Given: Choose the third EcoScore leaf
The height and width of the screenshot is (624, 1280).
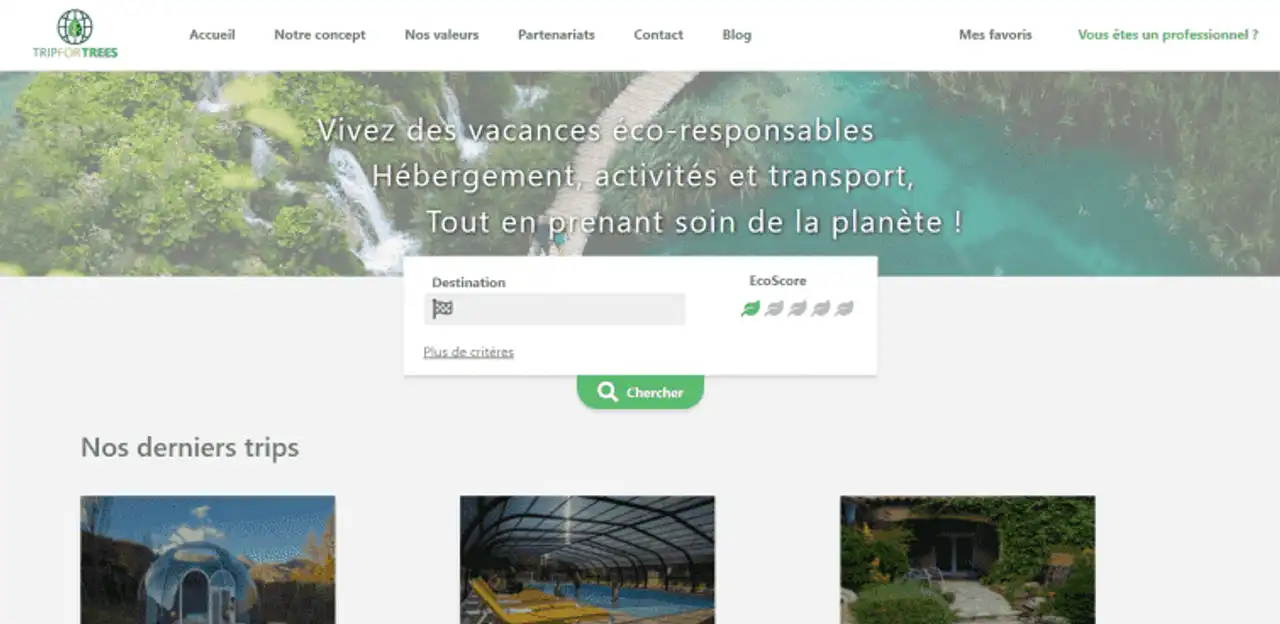Looking at the screenshot, I should pyautogui.click(x=797, y=308).
